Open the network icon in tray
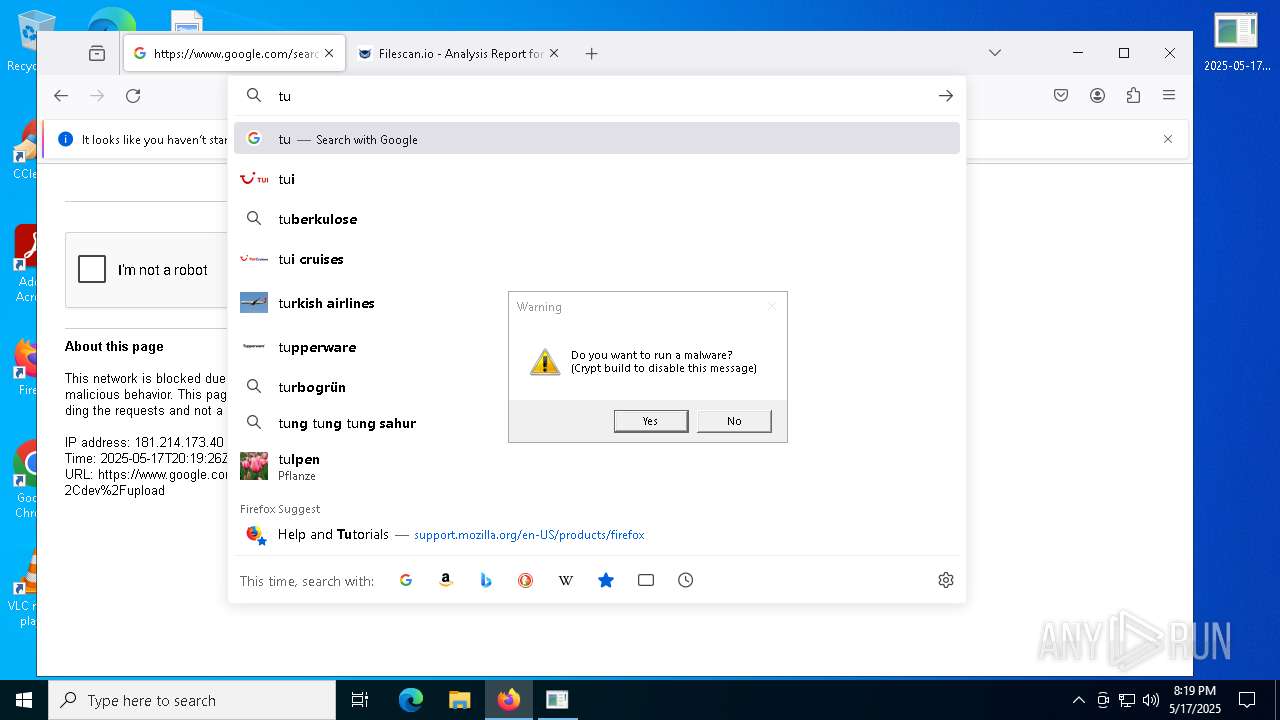The height and width of the screenshot is (720, 1280). [1127, 700]
